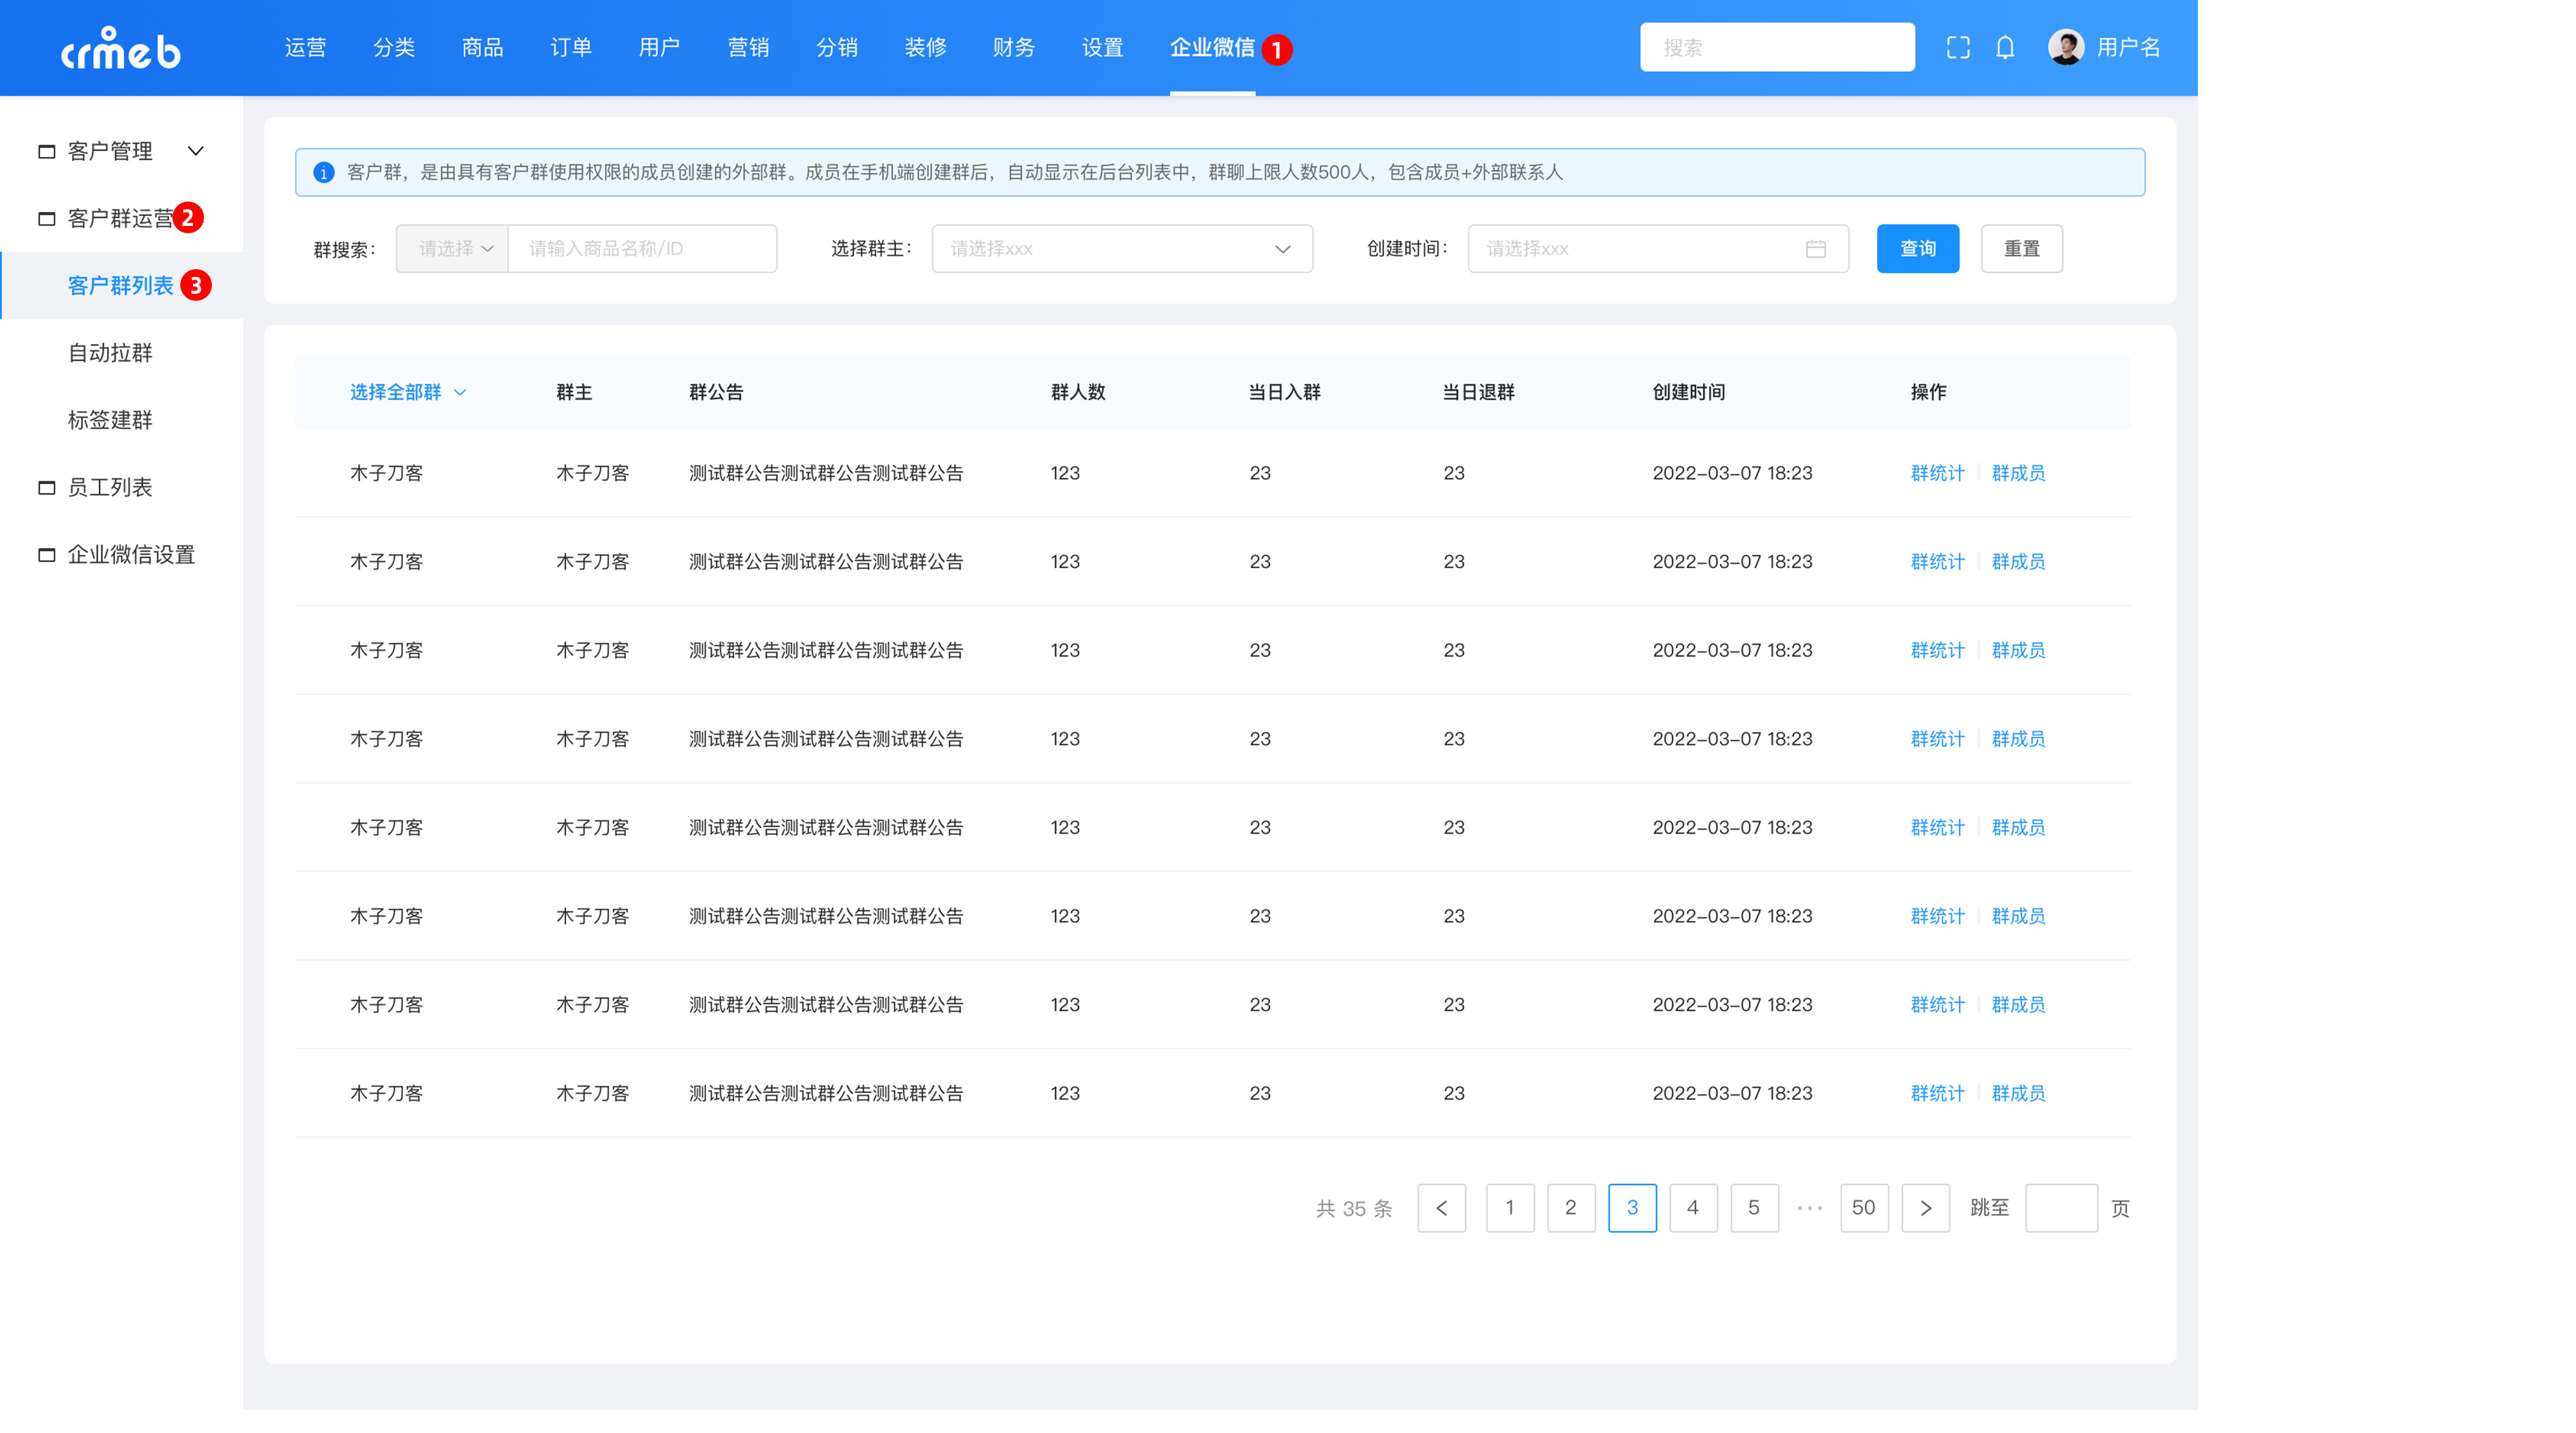Viewport: 2576px width, 1433px height.
Task: Select the 企业微信 top tab
Action: click(1212, 47)
